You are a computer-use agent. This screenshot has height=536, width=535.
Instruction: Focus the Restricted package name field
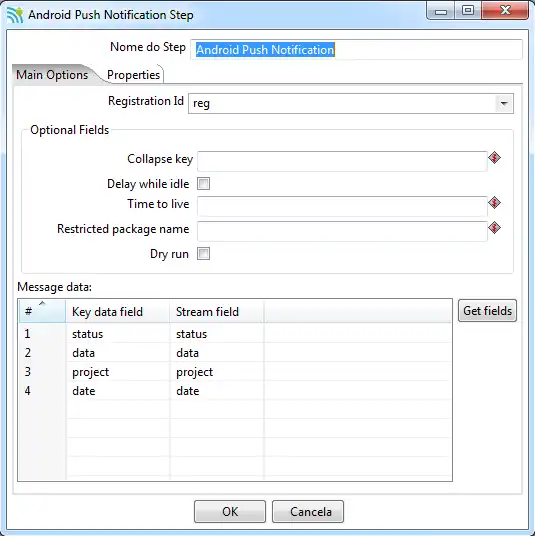(342, 231)
